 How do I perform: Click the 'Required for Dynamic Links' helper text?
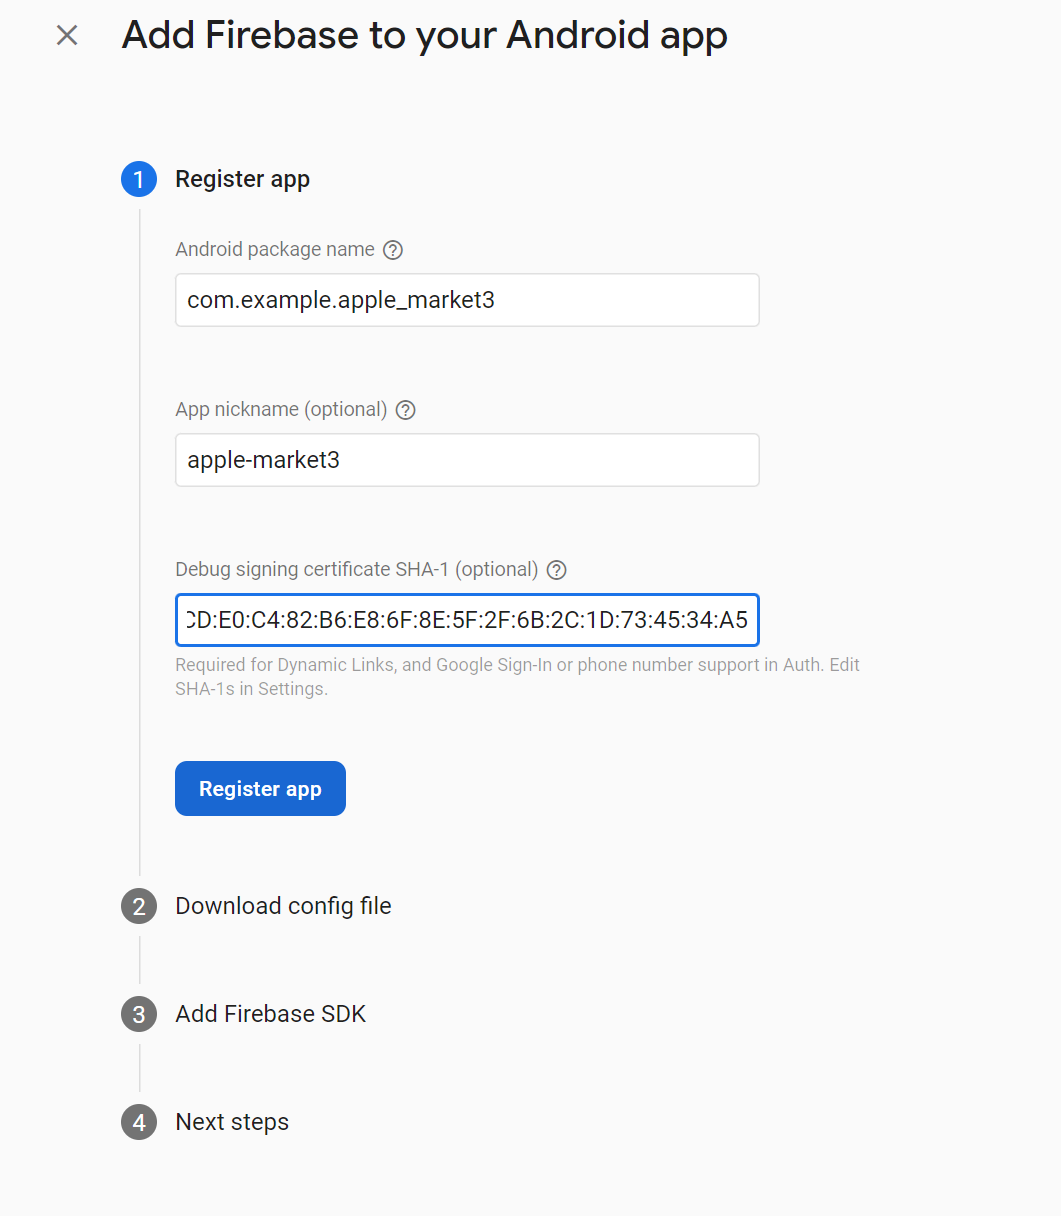tap(517, 677)
